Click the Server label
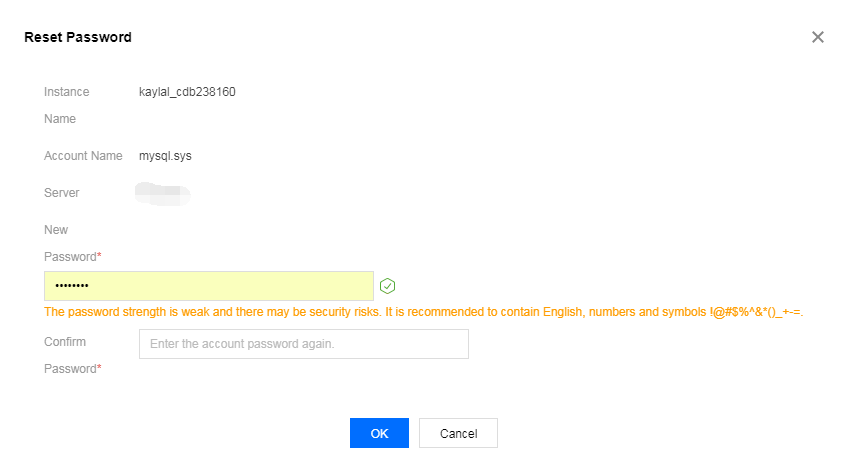This screenshot has height=470, width=847. [62, 192]
